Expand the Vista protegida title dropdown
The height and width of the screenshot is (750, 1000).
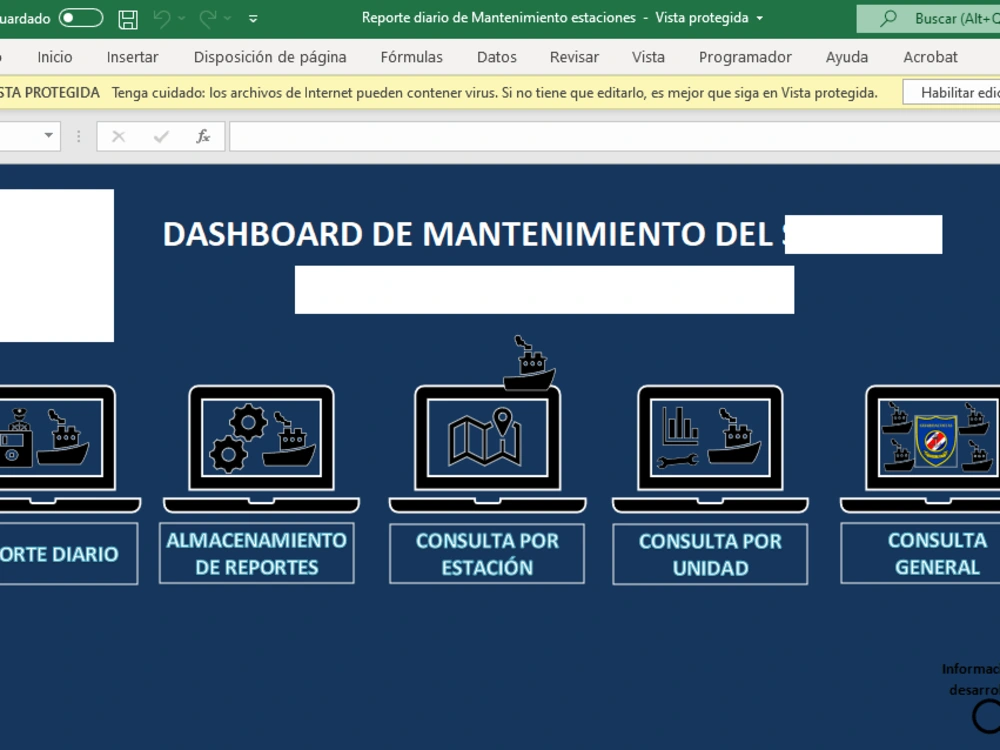point(760,18)
